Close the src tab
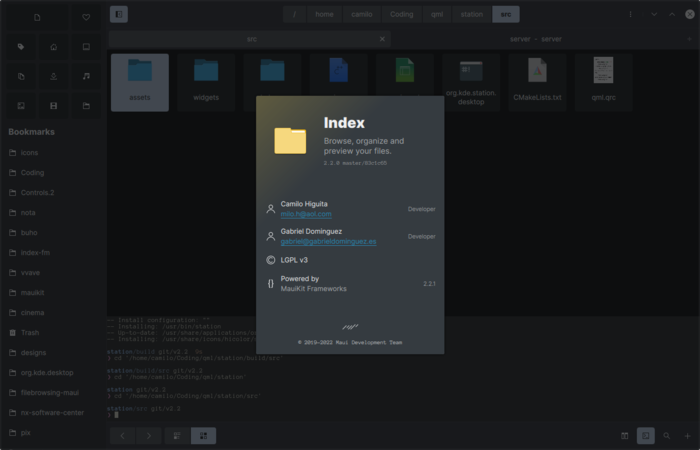 click(382, 39)
